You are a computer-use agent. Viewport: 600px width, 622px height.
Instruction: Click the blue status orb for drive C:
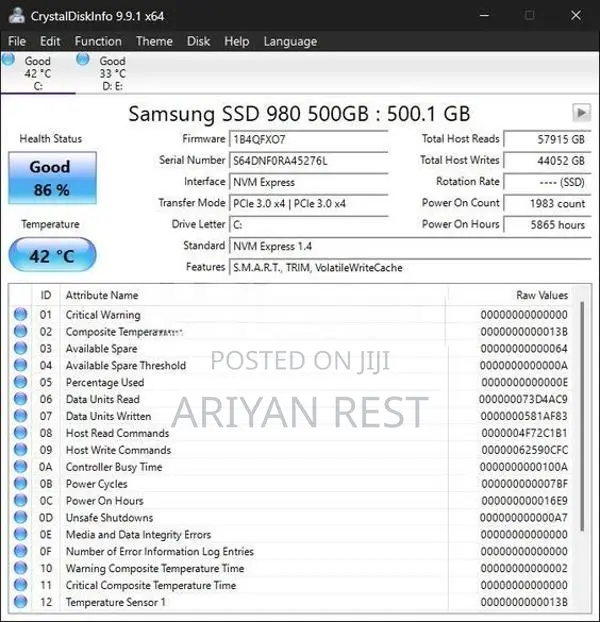pyautogui.click(x=8, y=60)
